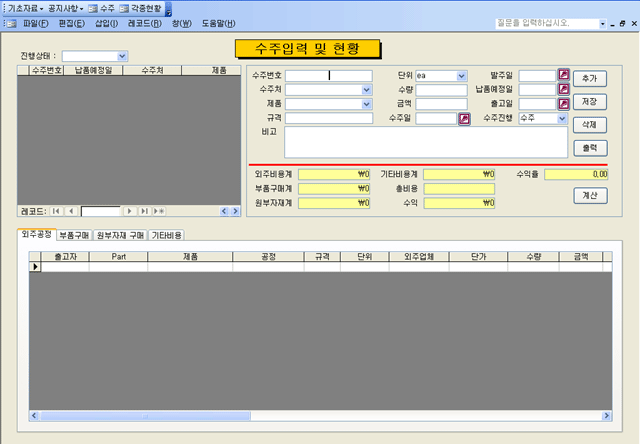Switch to the 외주공정 tab

coord(36,234)
